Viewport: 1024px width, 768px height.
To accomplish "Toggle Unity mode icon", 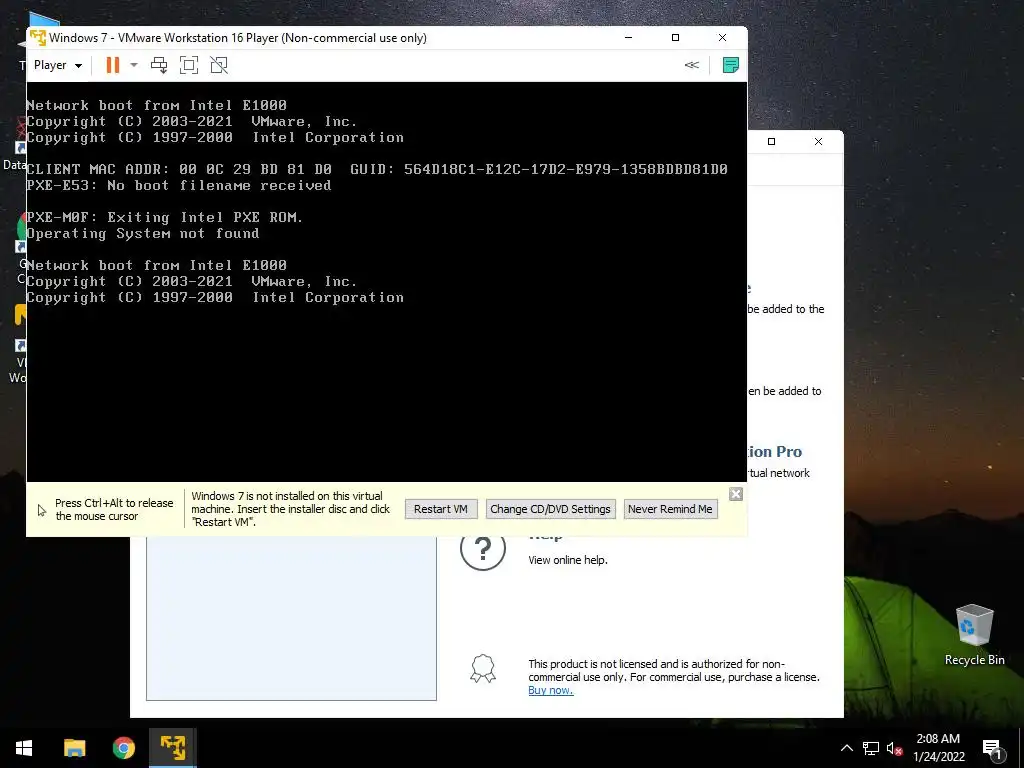I will coord(219,65).
